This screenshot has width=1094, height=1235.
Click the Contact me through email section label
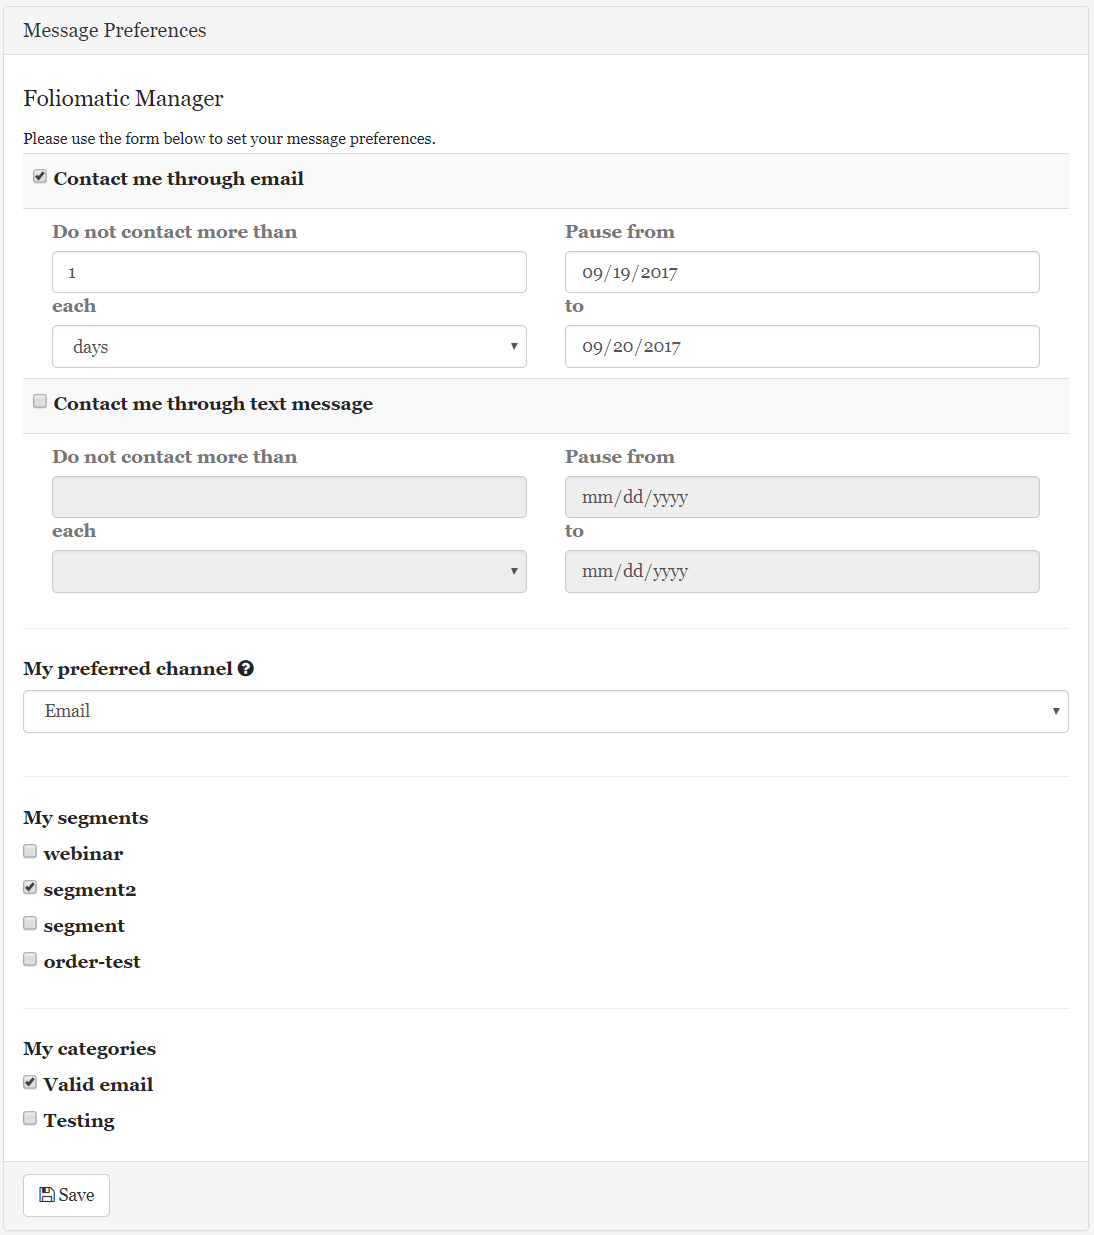[178, 178]
